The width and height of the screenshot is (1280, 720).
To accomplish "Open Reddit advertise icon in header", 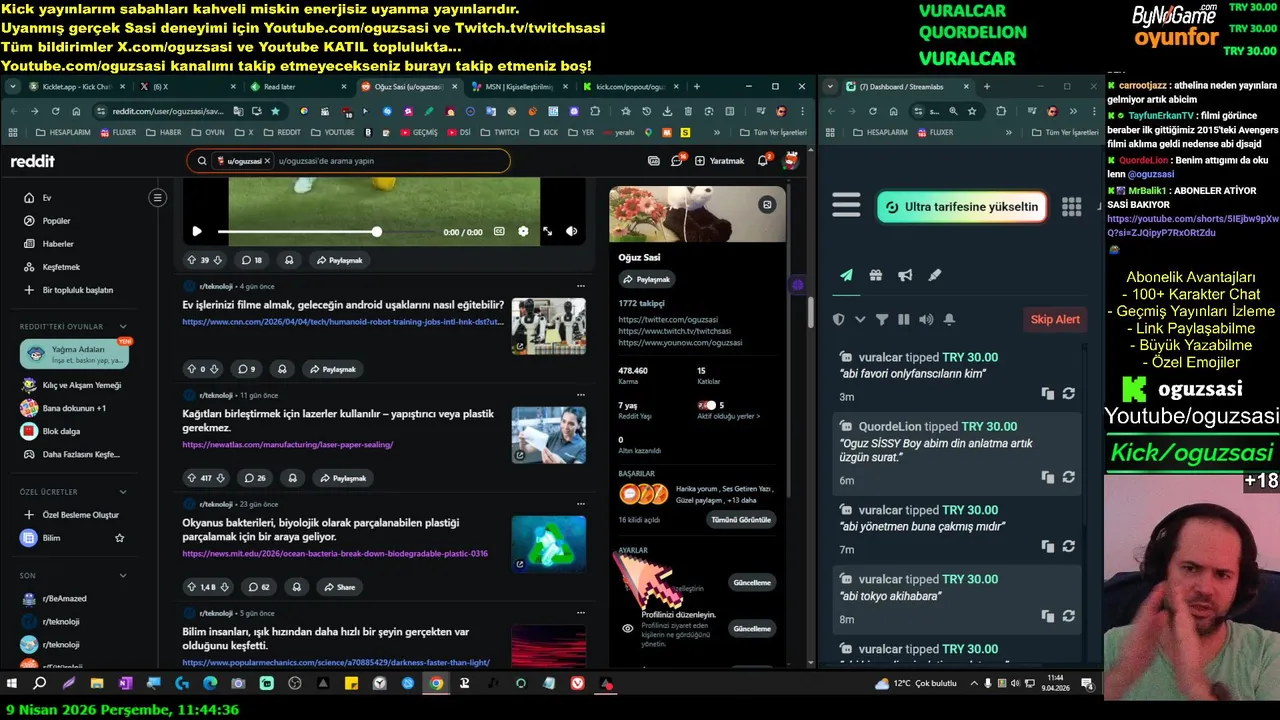I will coord(654,160).
